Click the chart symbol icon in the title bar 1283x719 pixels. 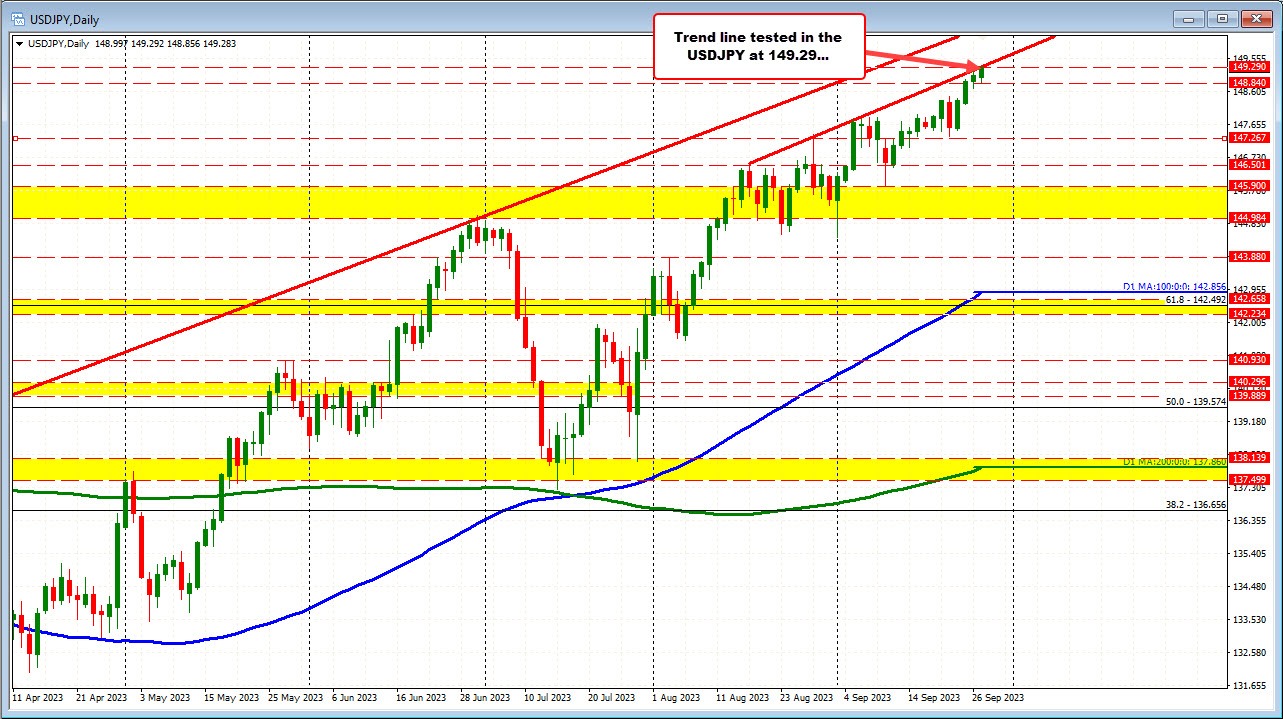pyautogui.click(x=19, y=18)
